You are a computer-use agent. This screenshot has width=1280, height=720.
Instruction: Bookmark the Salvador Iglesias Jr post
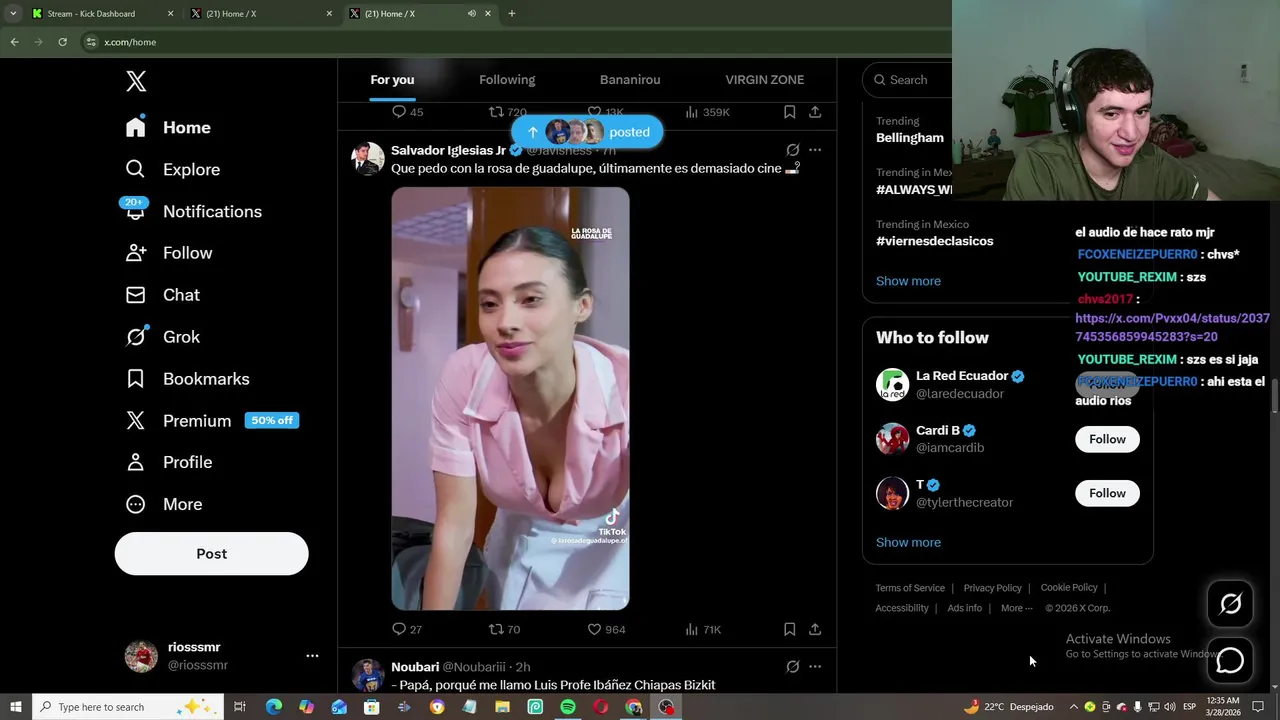(x=789, y=629)
